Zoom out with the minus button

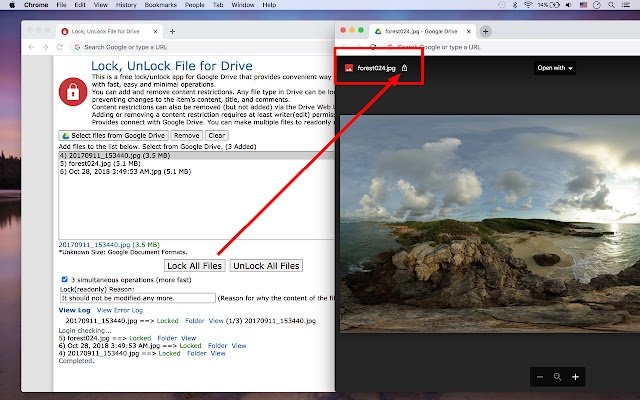(x=540, y=377)
